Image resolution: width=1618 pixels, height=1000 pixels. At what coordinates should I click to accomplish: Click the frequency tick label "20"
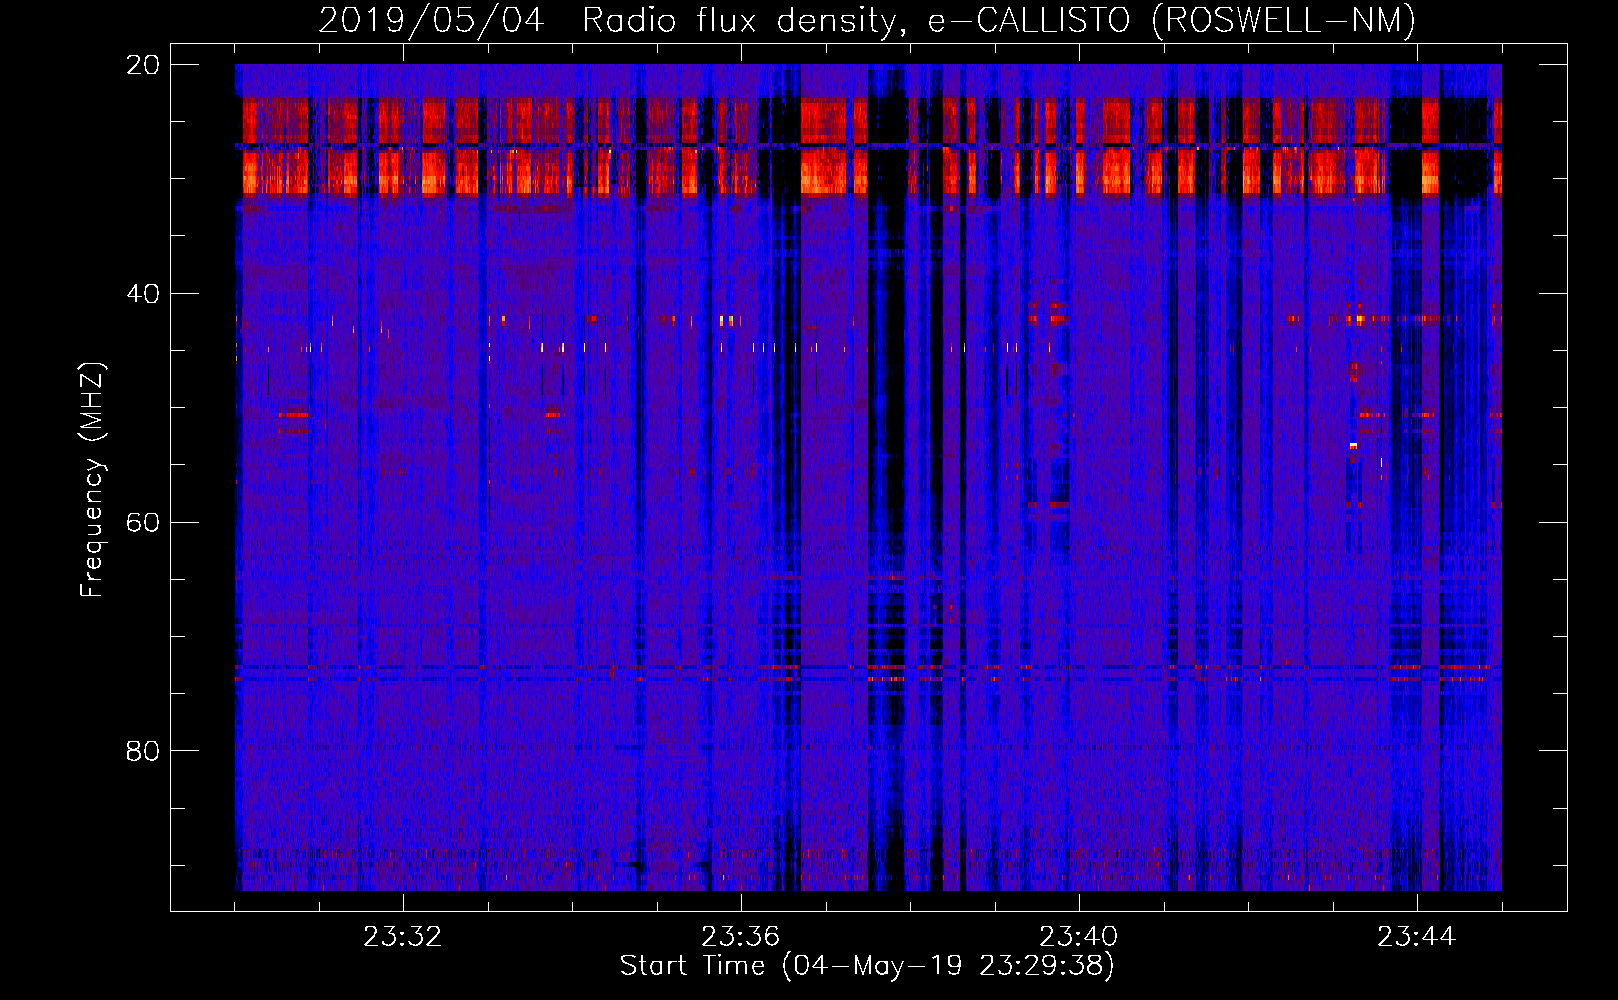(143, 65)
